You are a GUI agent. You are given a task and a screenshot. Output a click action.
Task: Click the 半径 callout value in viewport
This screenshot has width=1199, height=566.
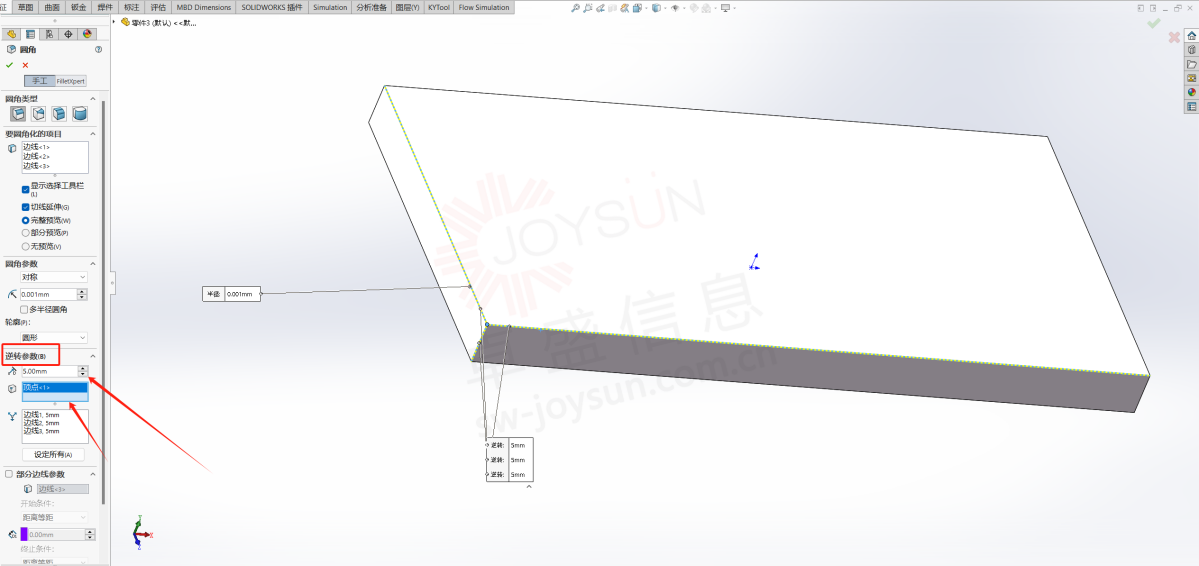[240, 294]
